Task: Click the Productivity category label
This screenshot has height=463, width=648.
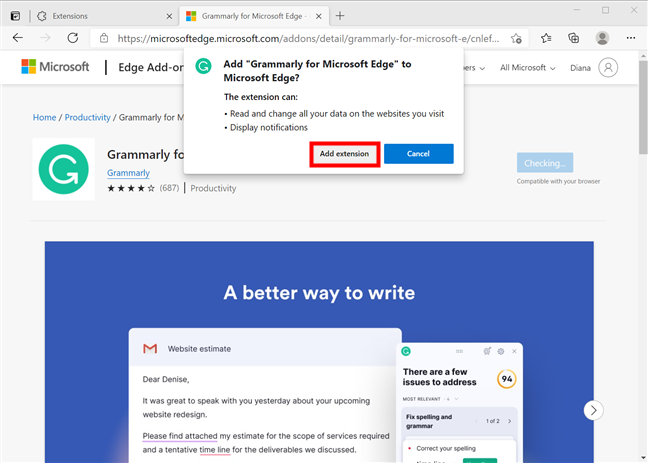Action: (x=213, y=189)
